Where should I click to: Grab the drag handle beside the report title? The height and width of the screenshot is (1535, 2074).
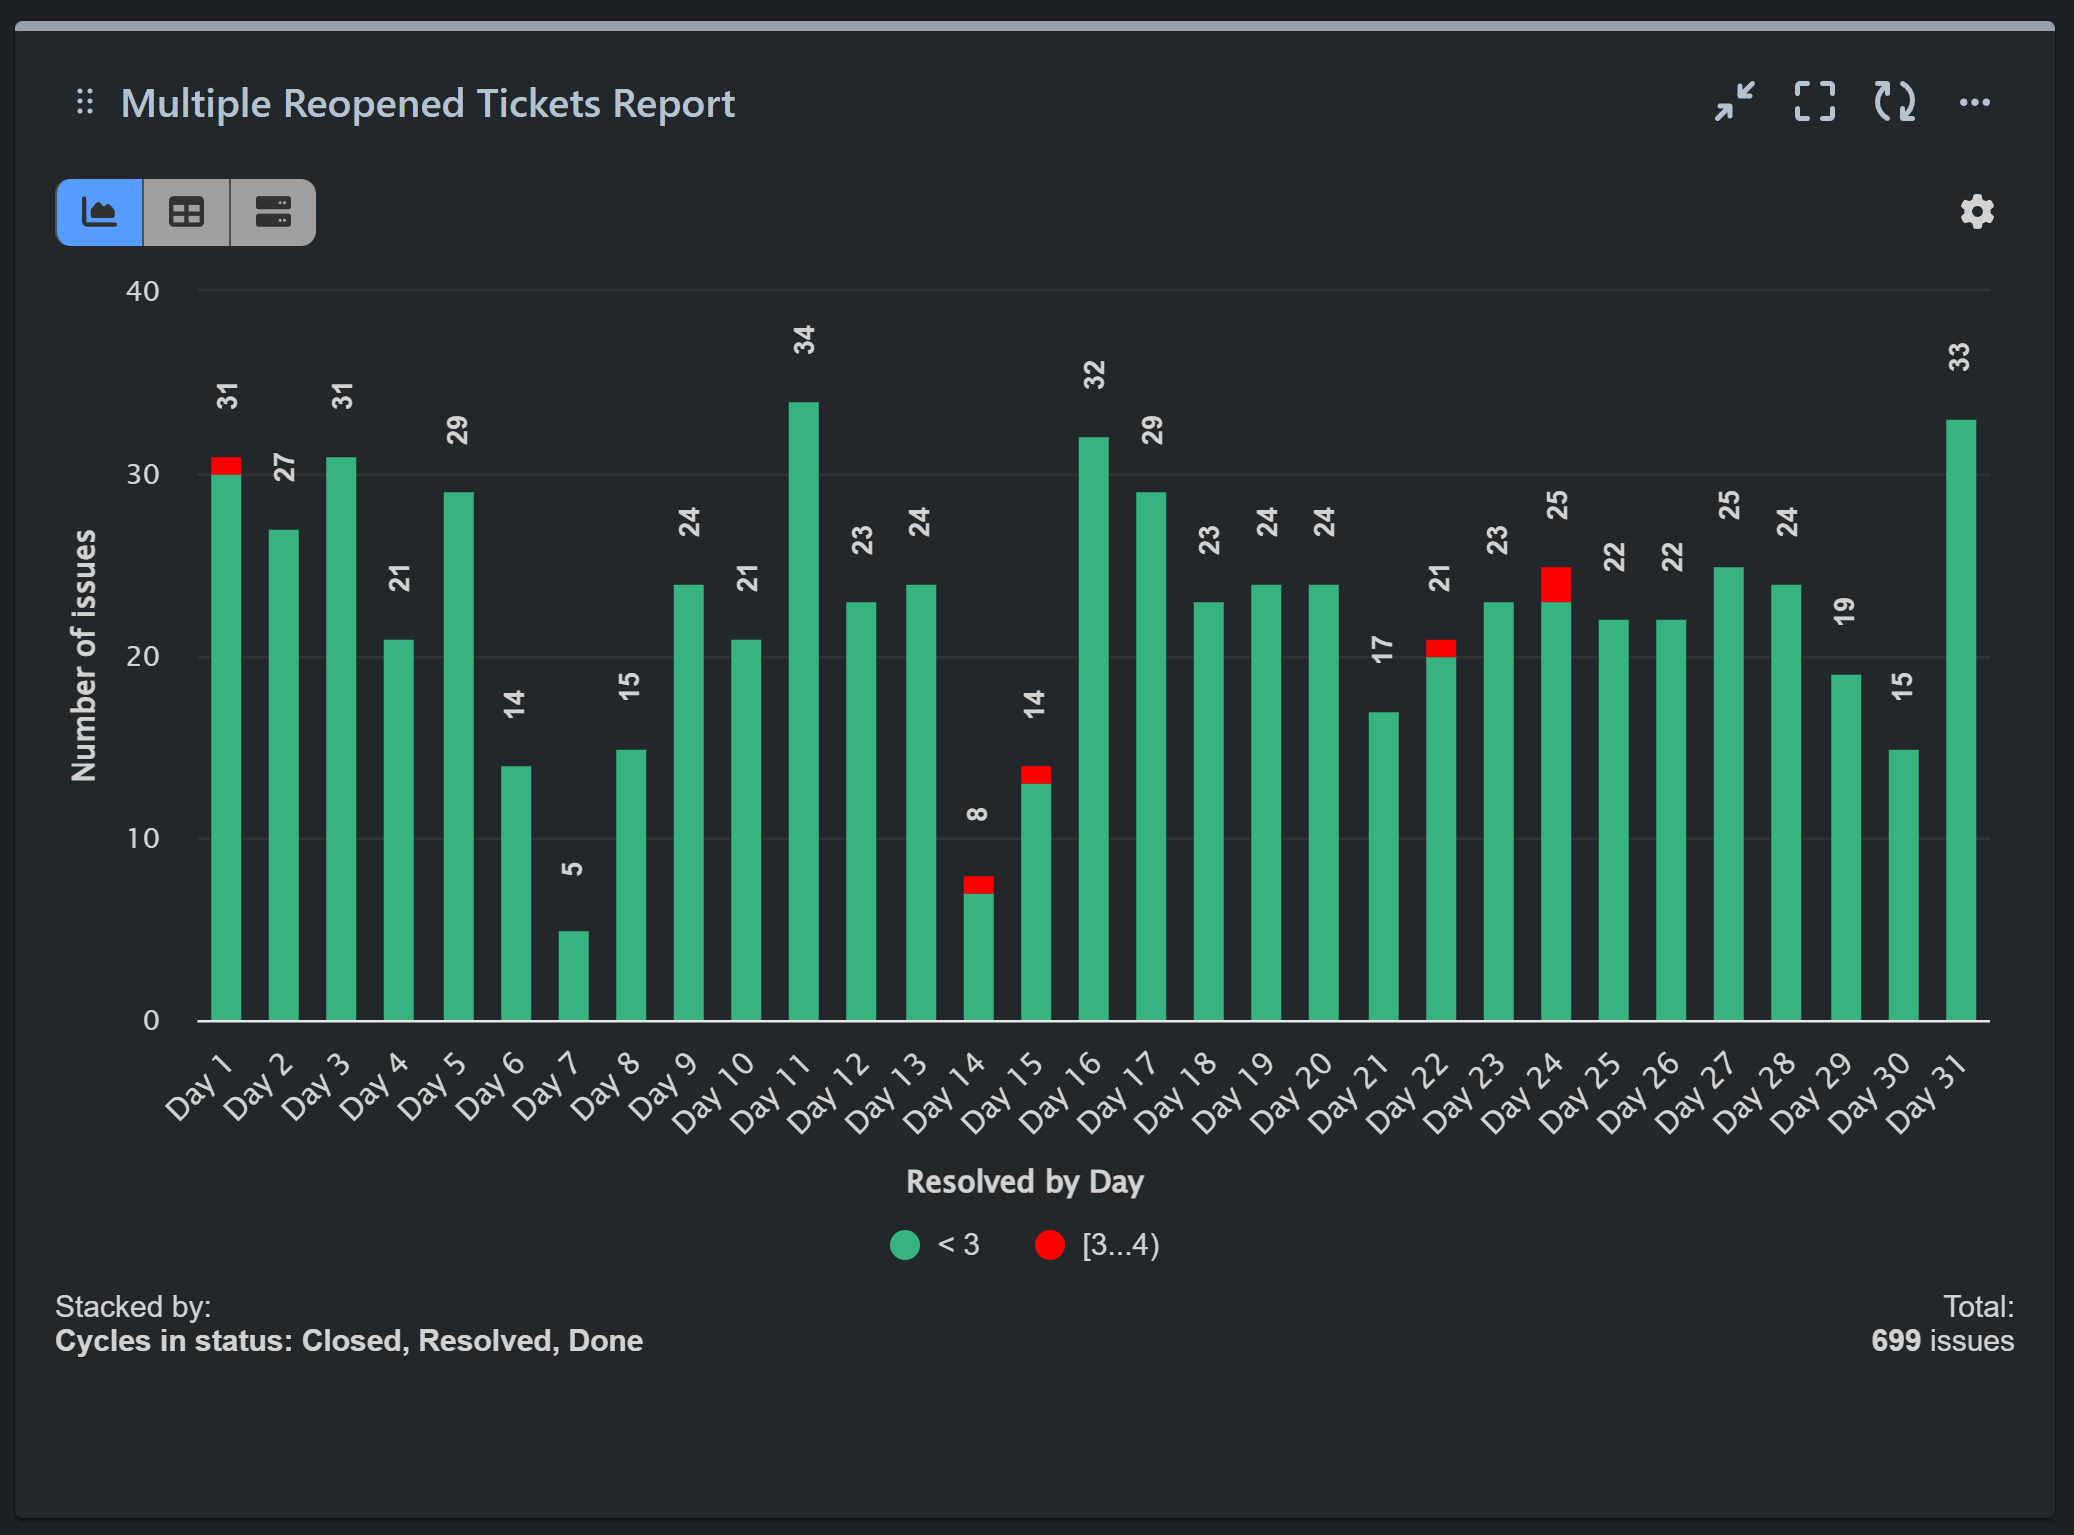86,102
